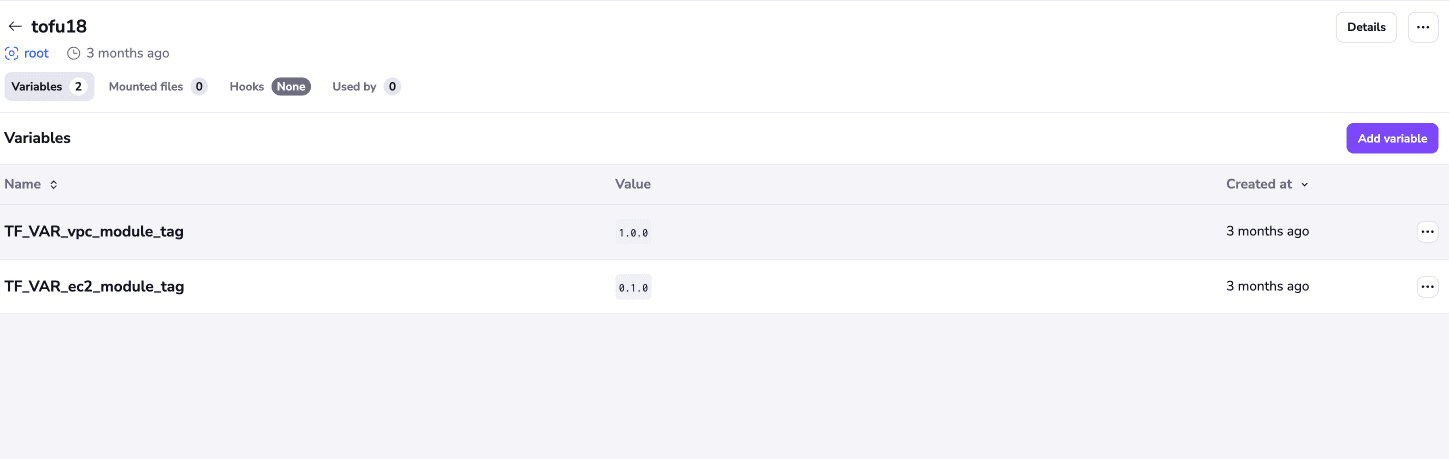Open the Details panel button
Viewport: 1449px width, 459px height.
1366,28
